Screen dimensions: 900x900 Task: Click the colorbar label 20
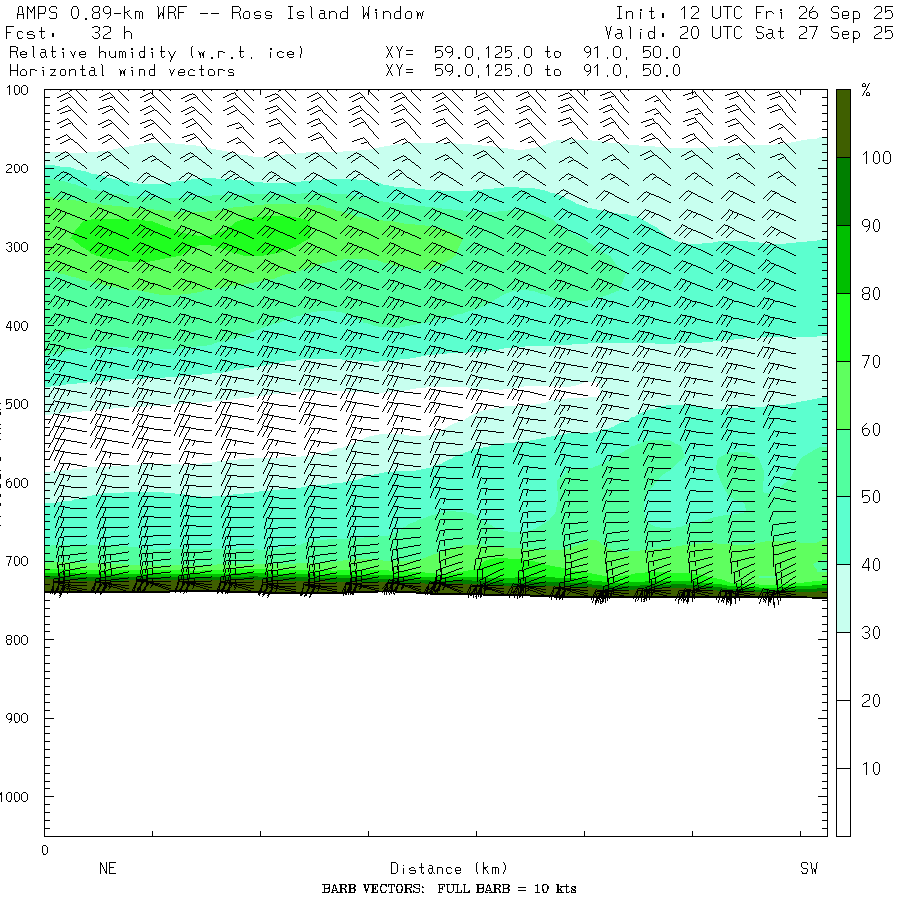point(871,700)
